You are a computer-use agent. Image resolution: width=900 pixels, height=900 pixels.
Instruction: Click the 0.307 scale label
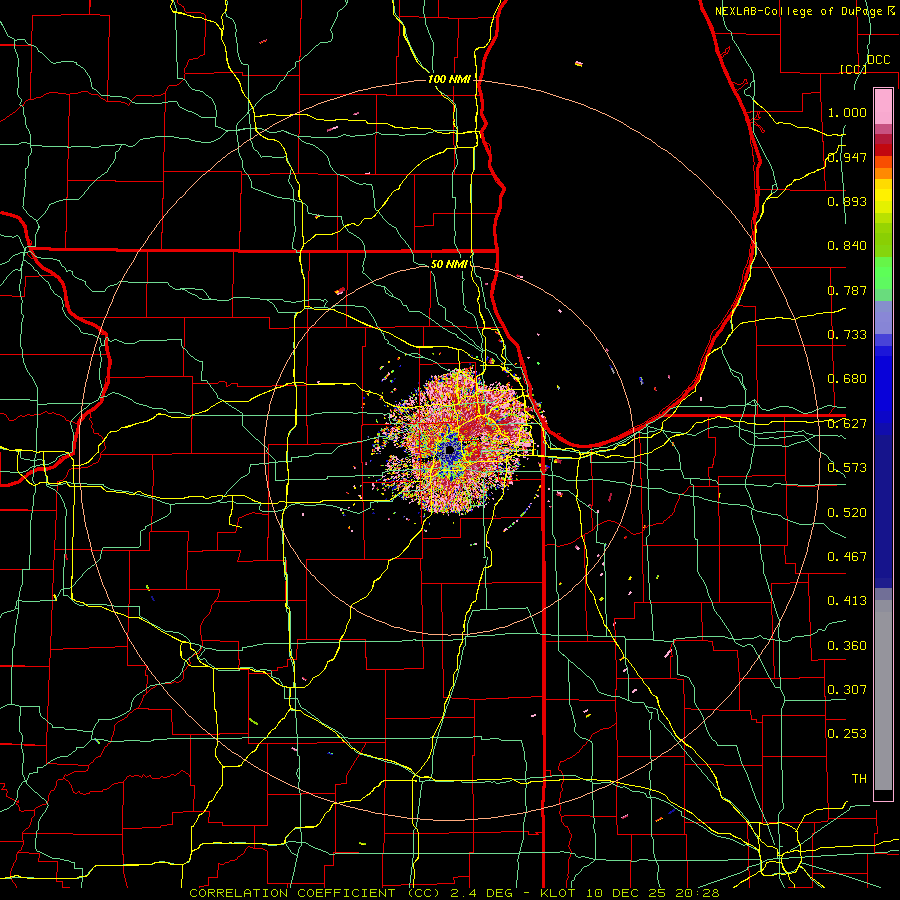point(847,690)
